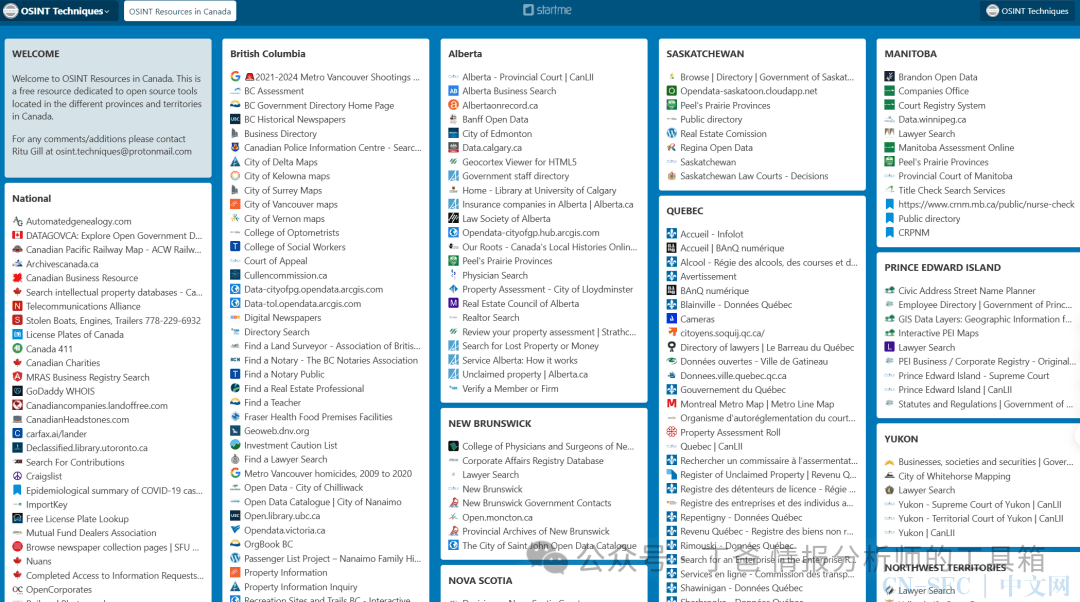
Task: Open License Plates of Canada
Action: (74, 334)
